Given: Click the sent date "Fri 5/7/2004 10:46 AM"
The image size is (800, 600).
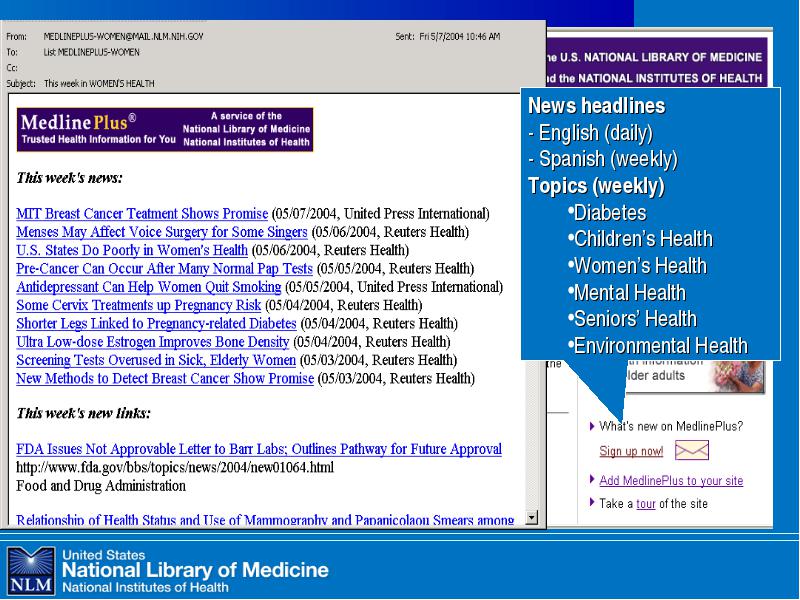Looking at the screenshot, I should [x=460, y=36].
